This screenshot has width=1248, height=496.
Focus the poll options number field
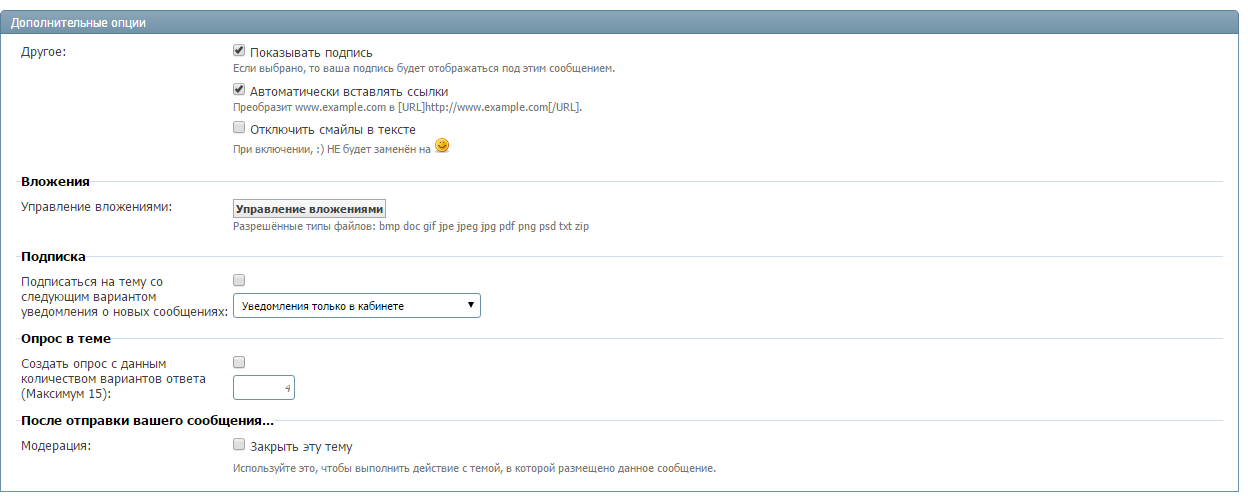tap(264, 387)
